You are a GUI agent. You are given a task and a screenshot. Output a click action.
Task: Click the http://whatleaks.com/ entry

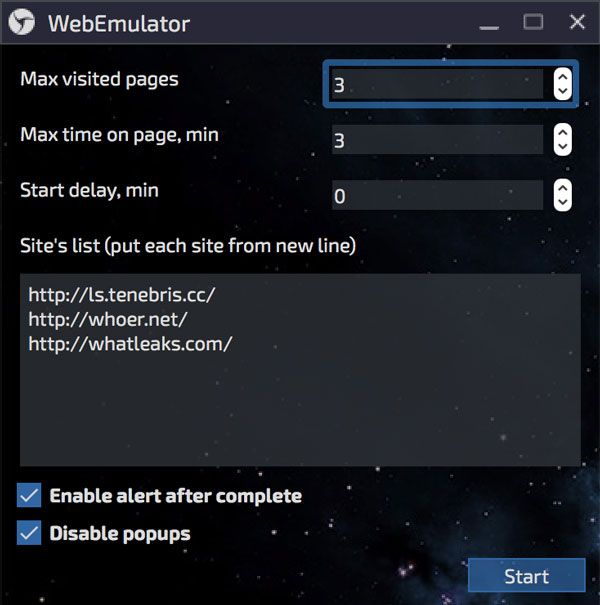(130, 344)
